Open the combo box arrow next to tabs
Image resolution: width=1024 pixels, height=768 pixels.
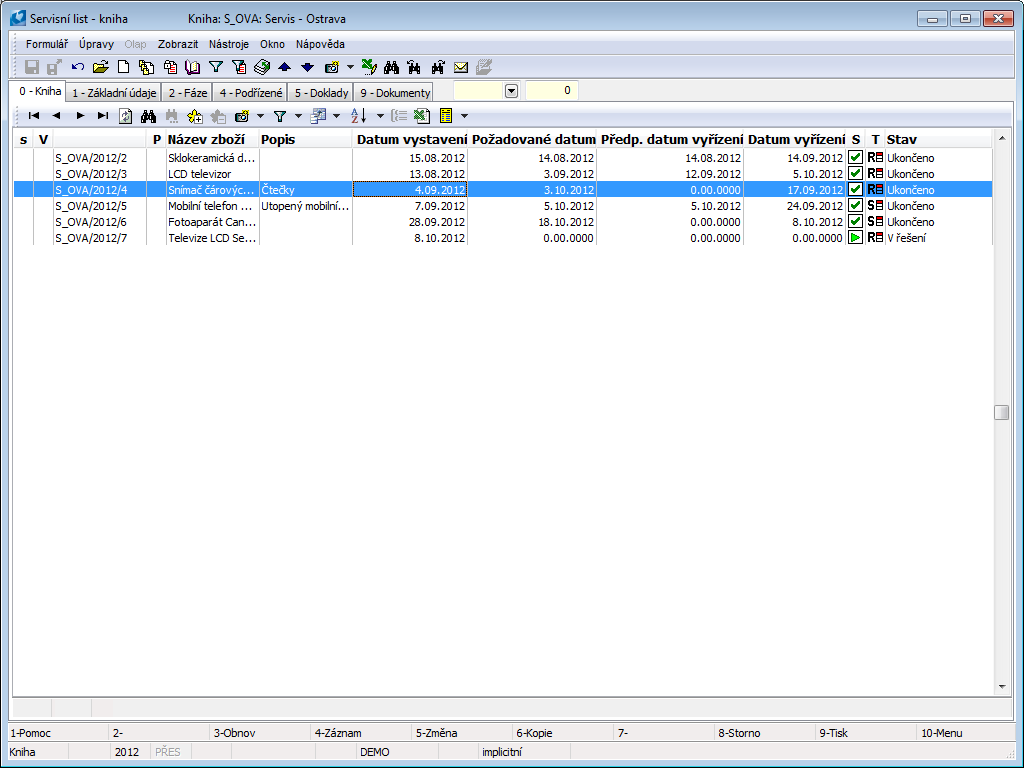(x=511, y=91)
